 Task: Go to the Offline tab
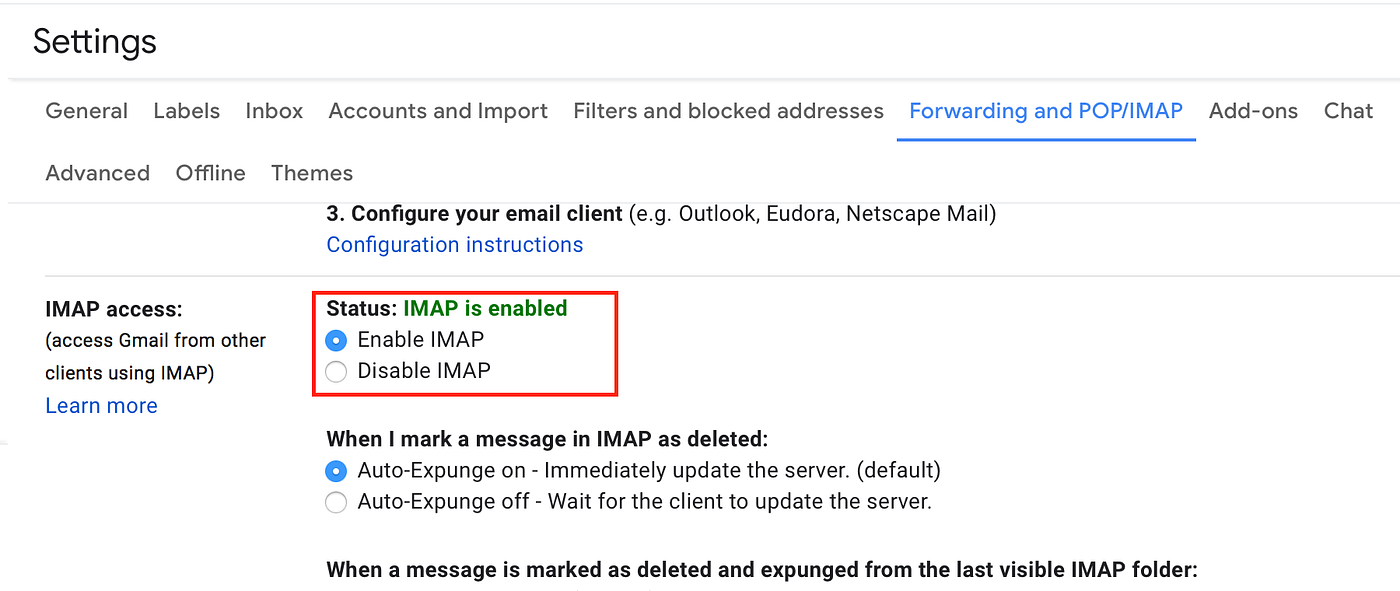[211, 173]
